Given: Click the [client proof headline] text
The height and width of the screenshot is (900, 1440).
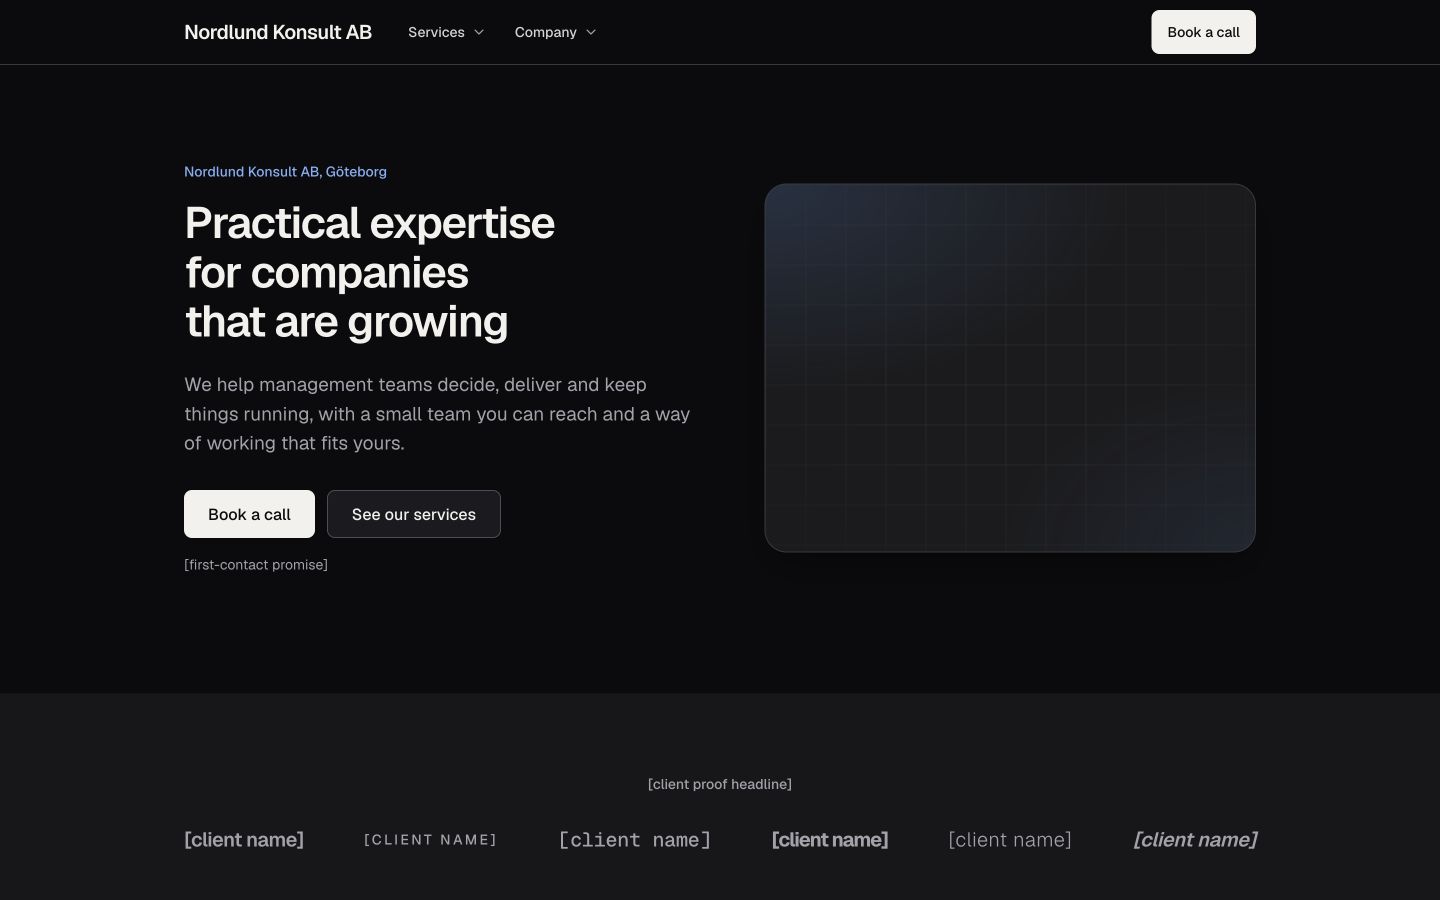Looking at the screenshot, I should click(720, 784).
